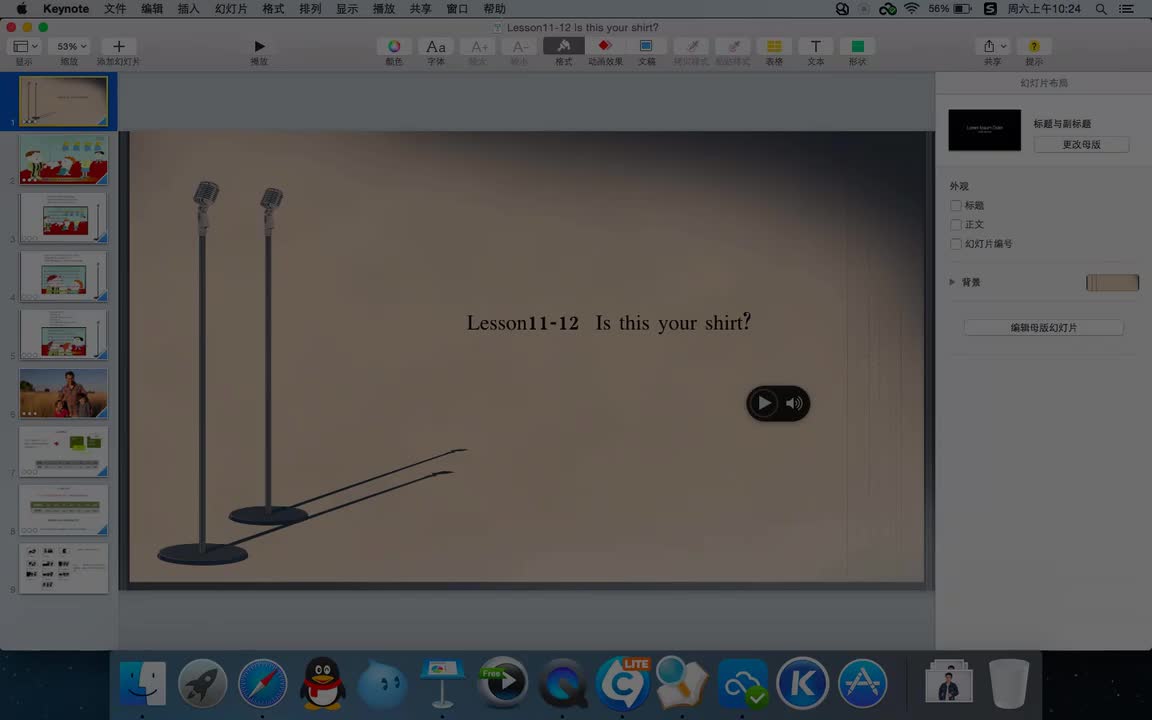Start slideshow with the toolbar play button
The height and width of the screenshot is (720, 1152).
coord(259,46)
